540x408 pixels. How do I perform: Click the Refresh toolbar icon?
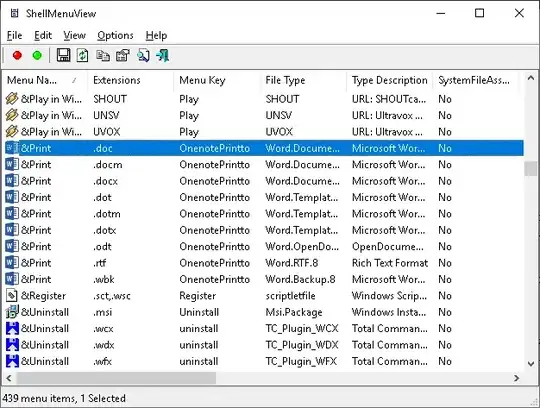[82, 55]
